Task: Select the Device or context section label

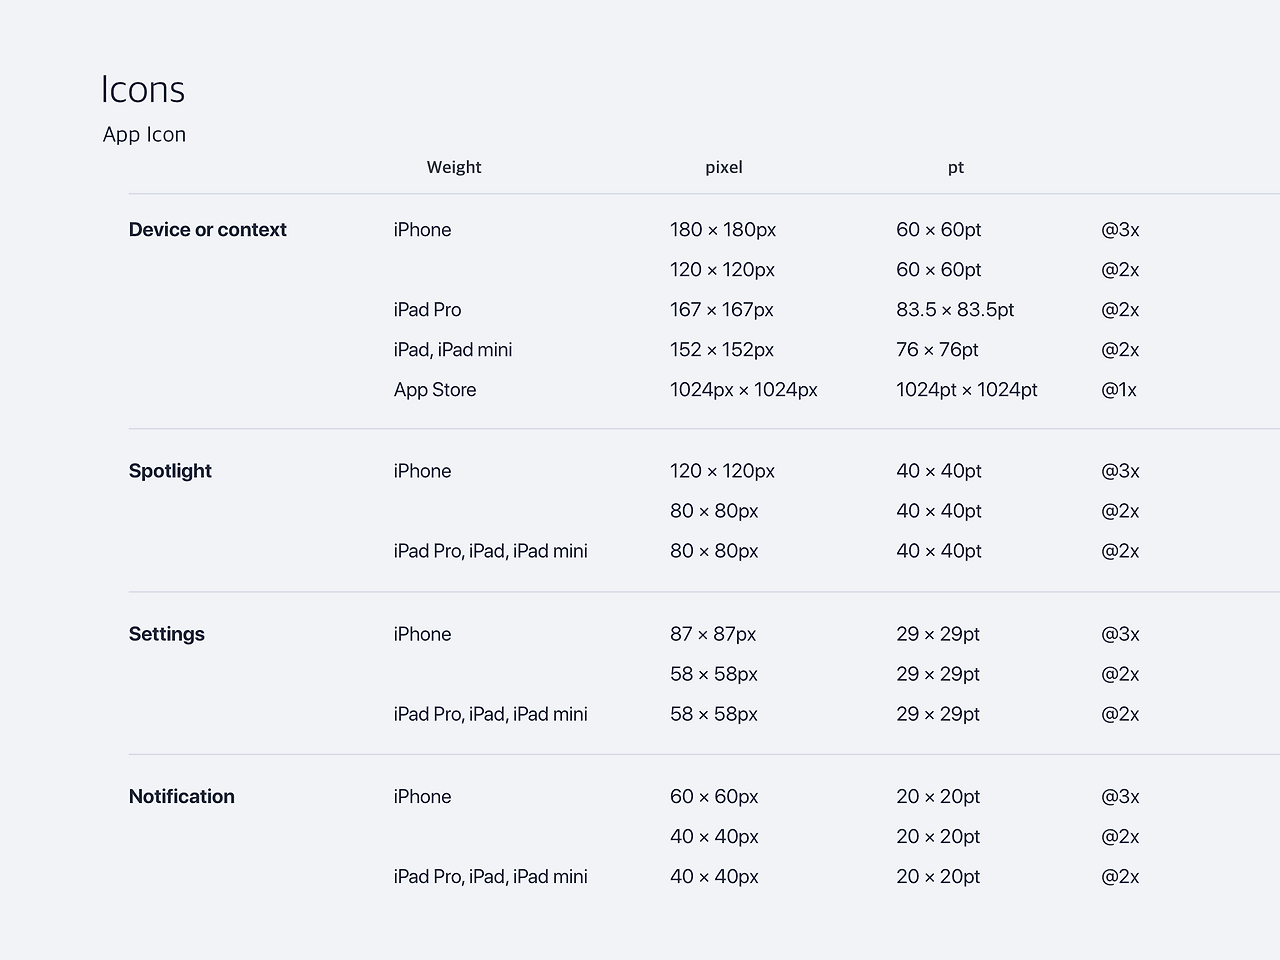Action: [208, 230]
